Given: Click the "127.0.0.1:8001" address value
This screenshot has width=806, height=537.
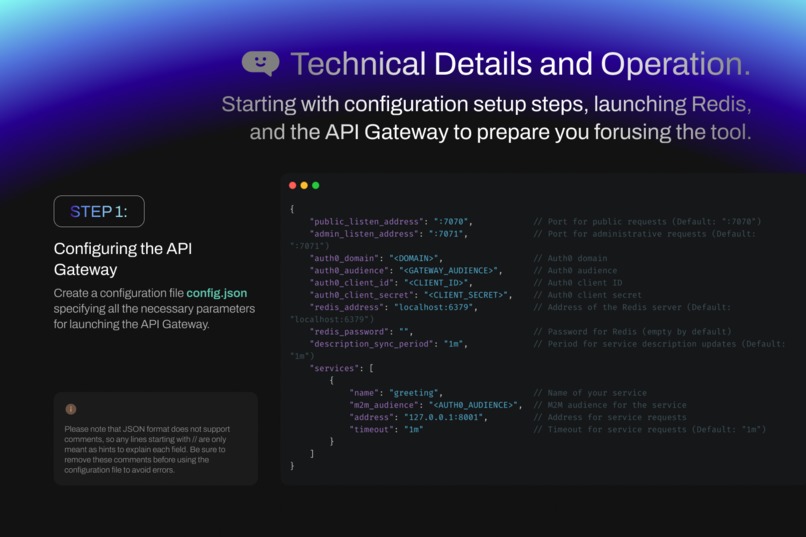Looking at the screenshot, I should pyautogui.click(x=443, y=417).
